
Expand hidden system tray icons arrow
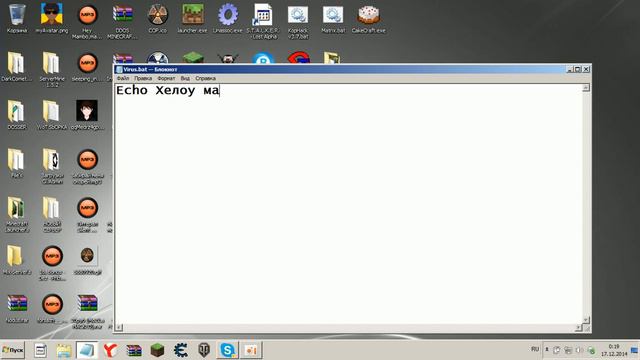(547, 349)
